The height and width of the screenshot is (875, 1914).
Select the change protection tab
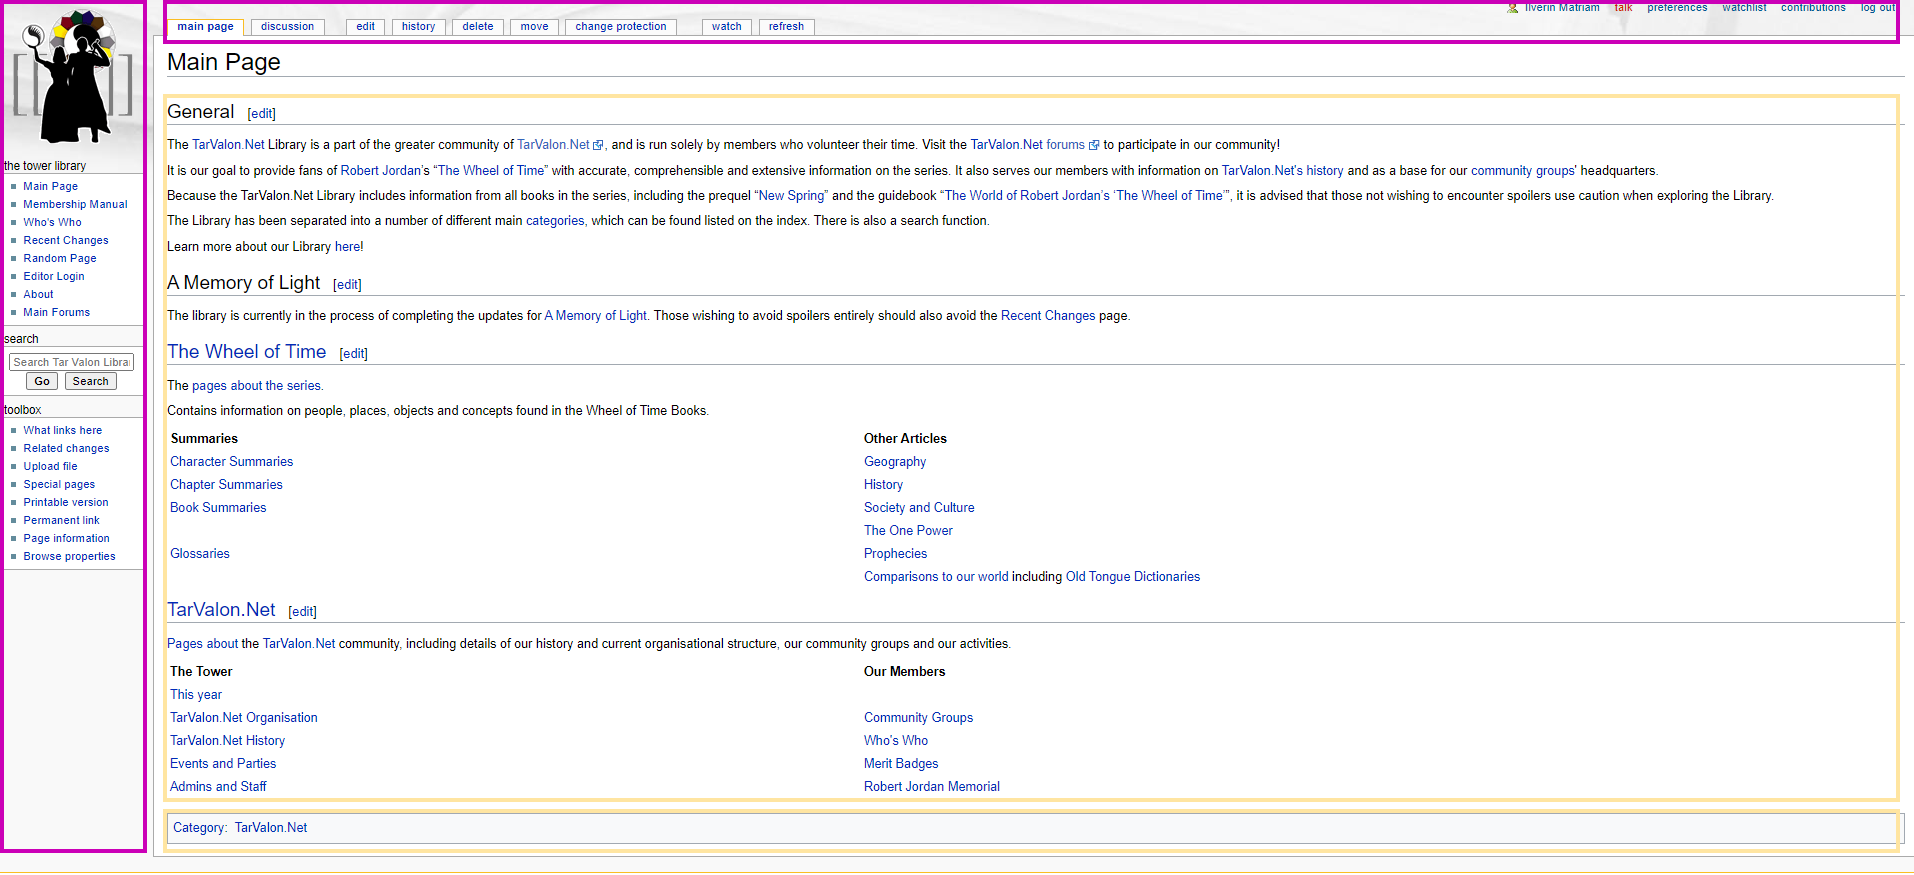[620, 27]
